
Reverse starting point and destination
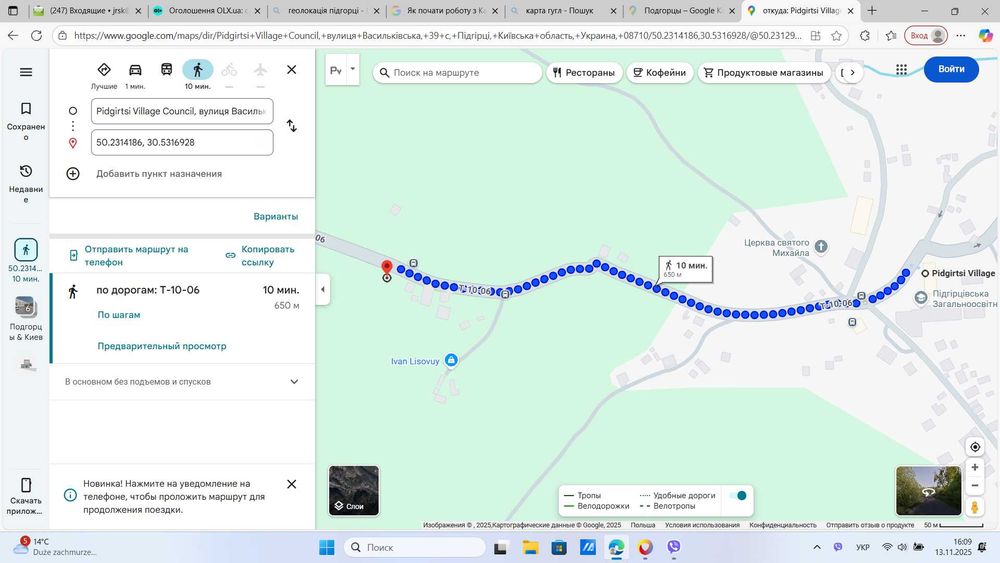[x=291, y=126]
